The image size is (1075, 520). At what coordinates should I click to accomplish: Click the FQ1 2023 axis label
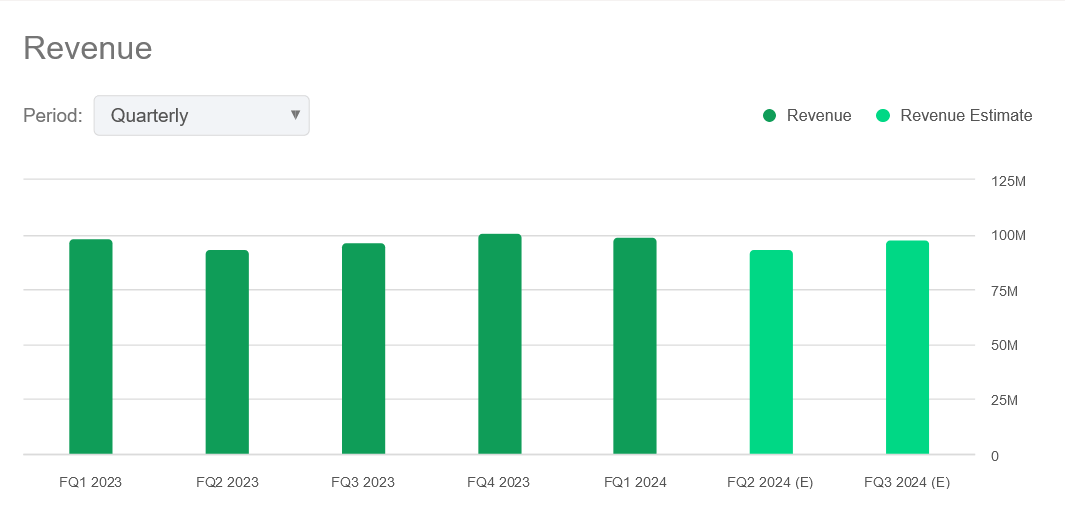pos(90,482)
